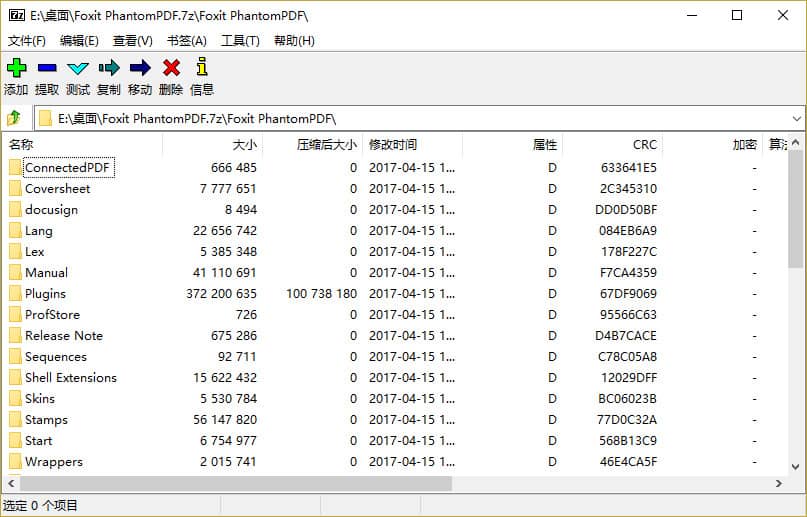
Task: Click the Copy (复制) toolbar icon
Action: pos(109,68)
